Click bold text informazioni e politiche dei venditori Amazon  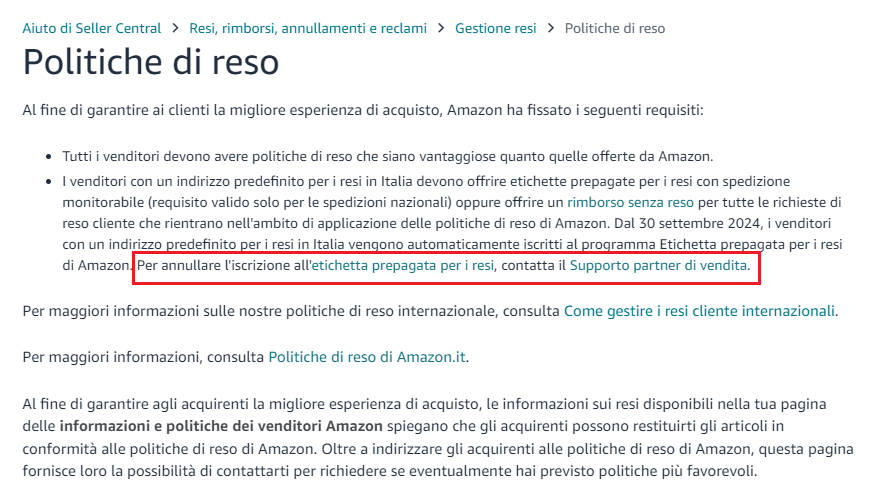(221, 426)
